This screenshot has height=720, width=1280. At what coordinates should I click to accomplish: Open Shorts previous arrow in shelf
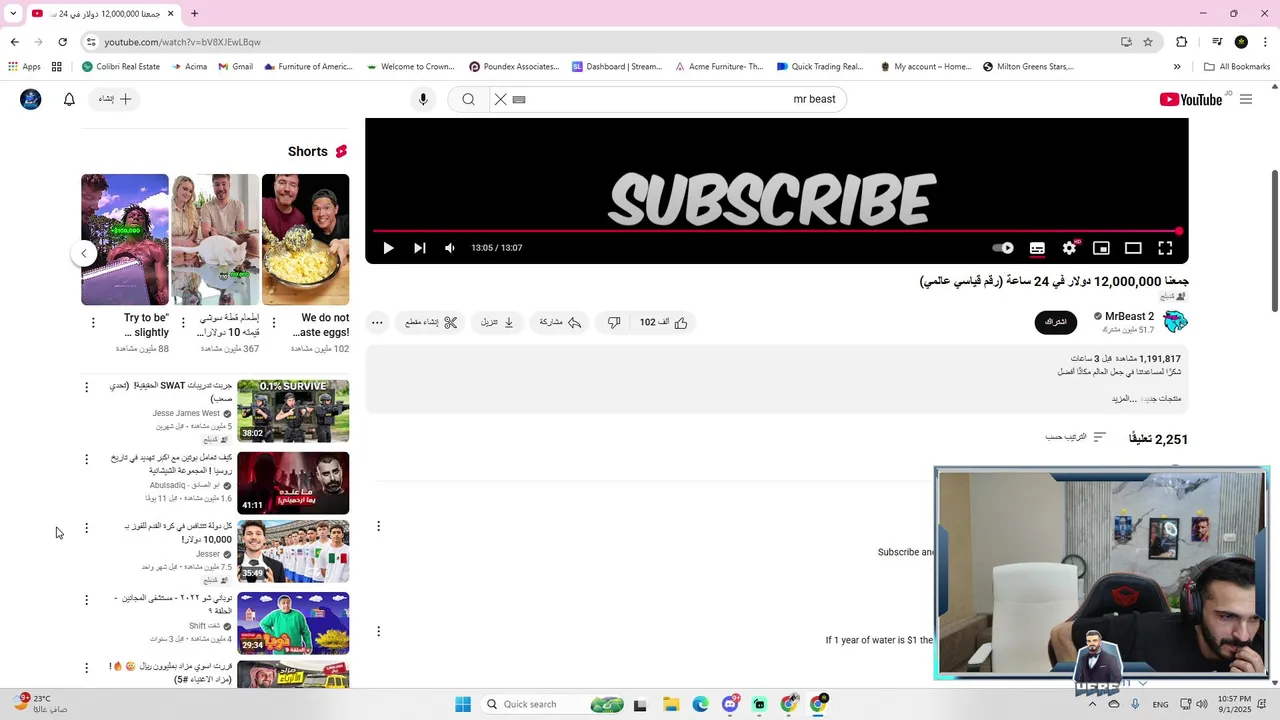[84, 253]
